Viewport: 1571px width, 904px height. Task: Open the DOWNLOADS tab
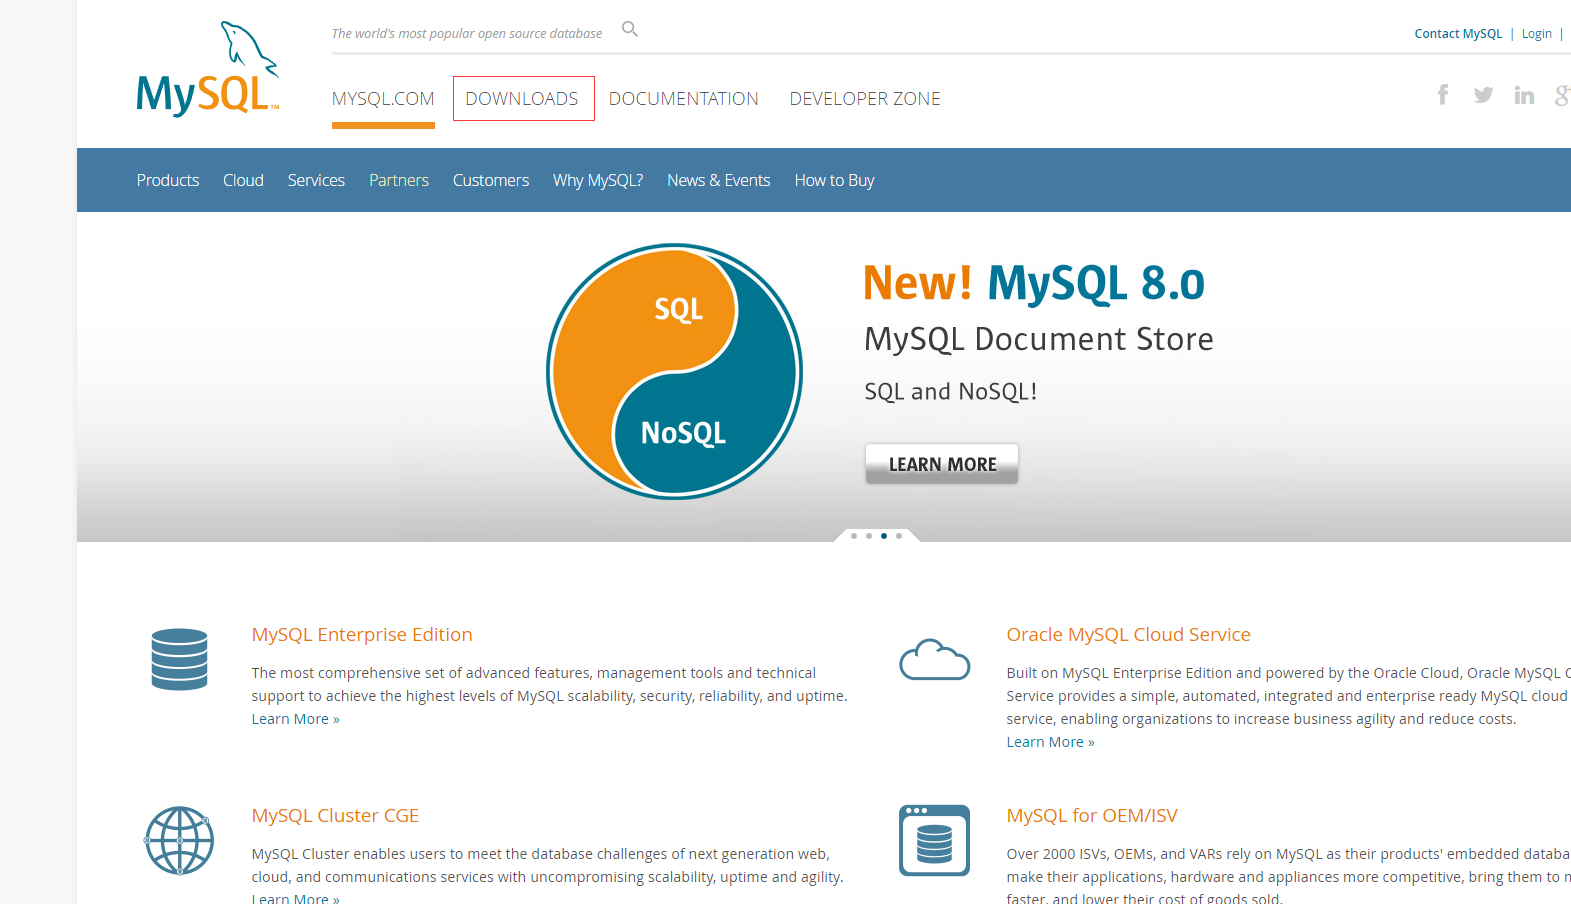pos(523,99)
